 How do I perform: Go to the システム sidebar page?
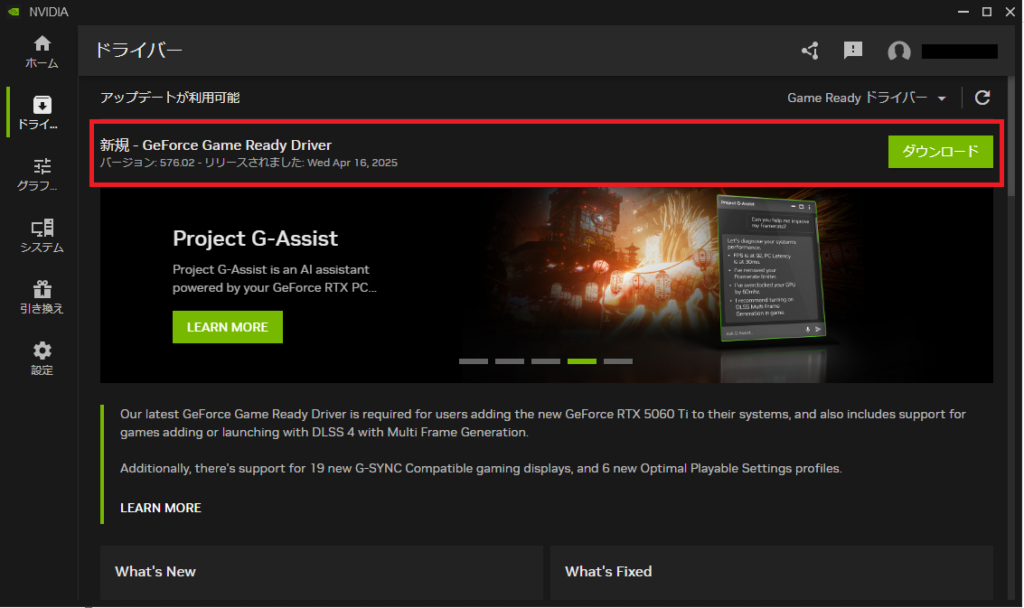[42, 236]
